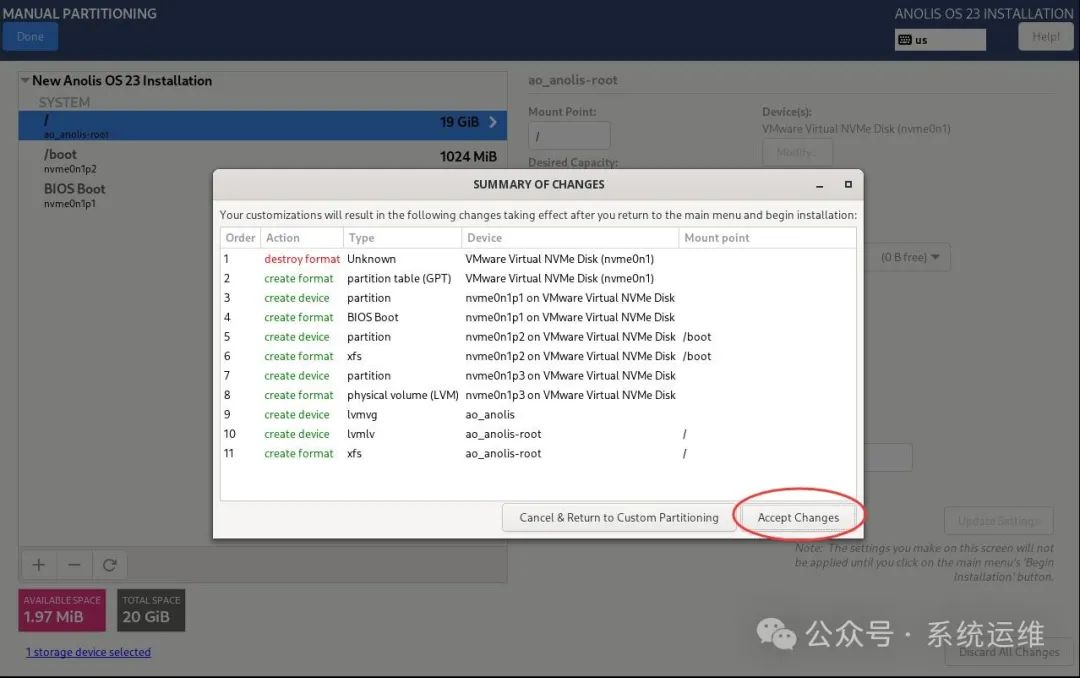Select row 1 destroy format Unknown
1080x678 pixels.
(x=538, y=259)
